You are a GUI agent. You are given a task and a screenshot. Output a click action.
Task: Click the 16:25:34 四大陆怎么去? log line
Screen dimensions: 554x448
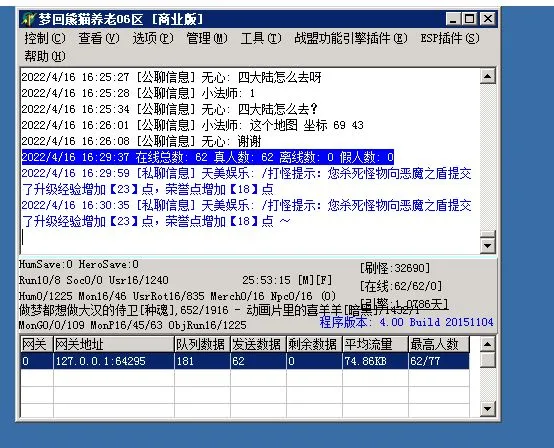pyautogui.click(x=170, y=109)
